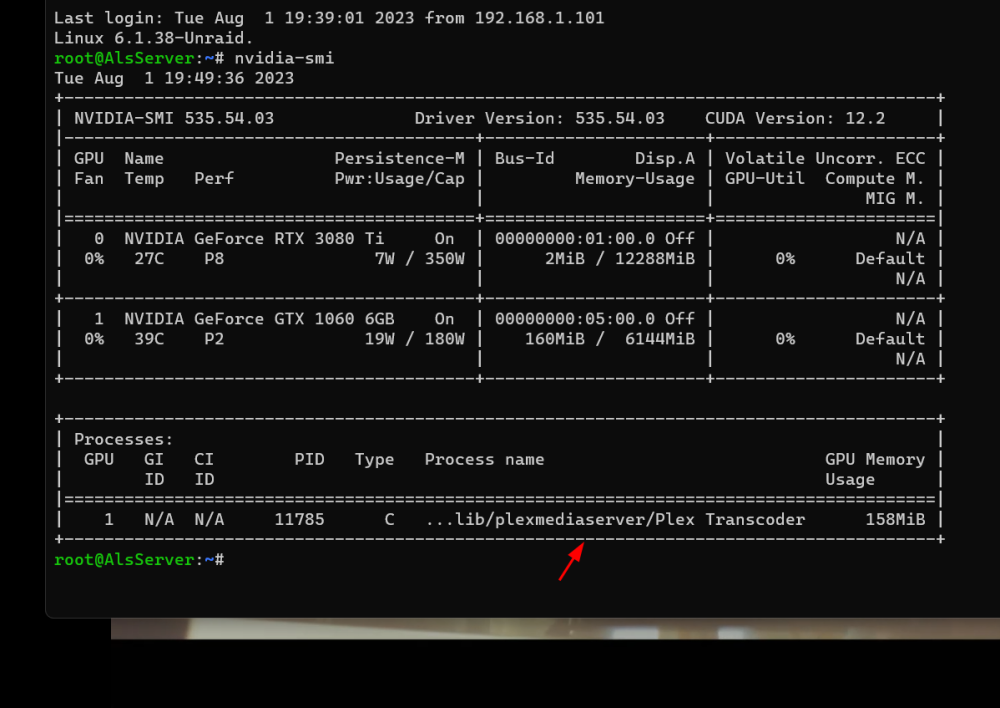1000x708 pixels.
Task: Select the timestamp 'Tue Aug 1 19:49:36 2023'
Action: pos(174,78)
